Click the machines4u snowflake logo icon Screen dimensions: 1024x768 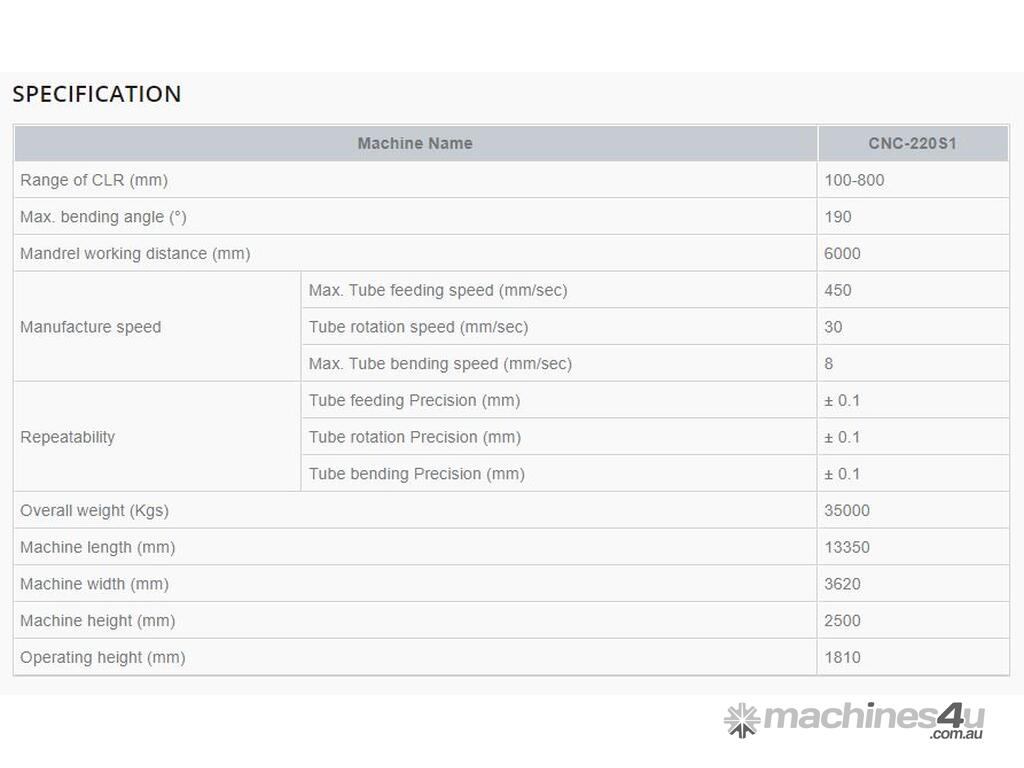point(741,719)
